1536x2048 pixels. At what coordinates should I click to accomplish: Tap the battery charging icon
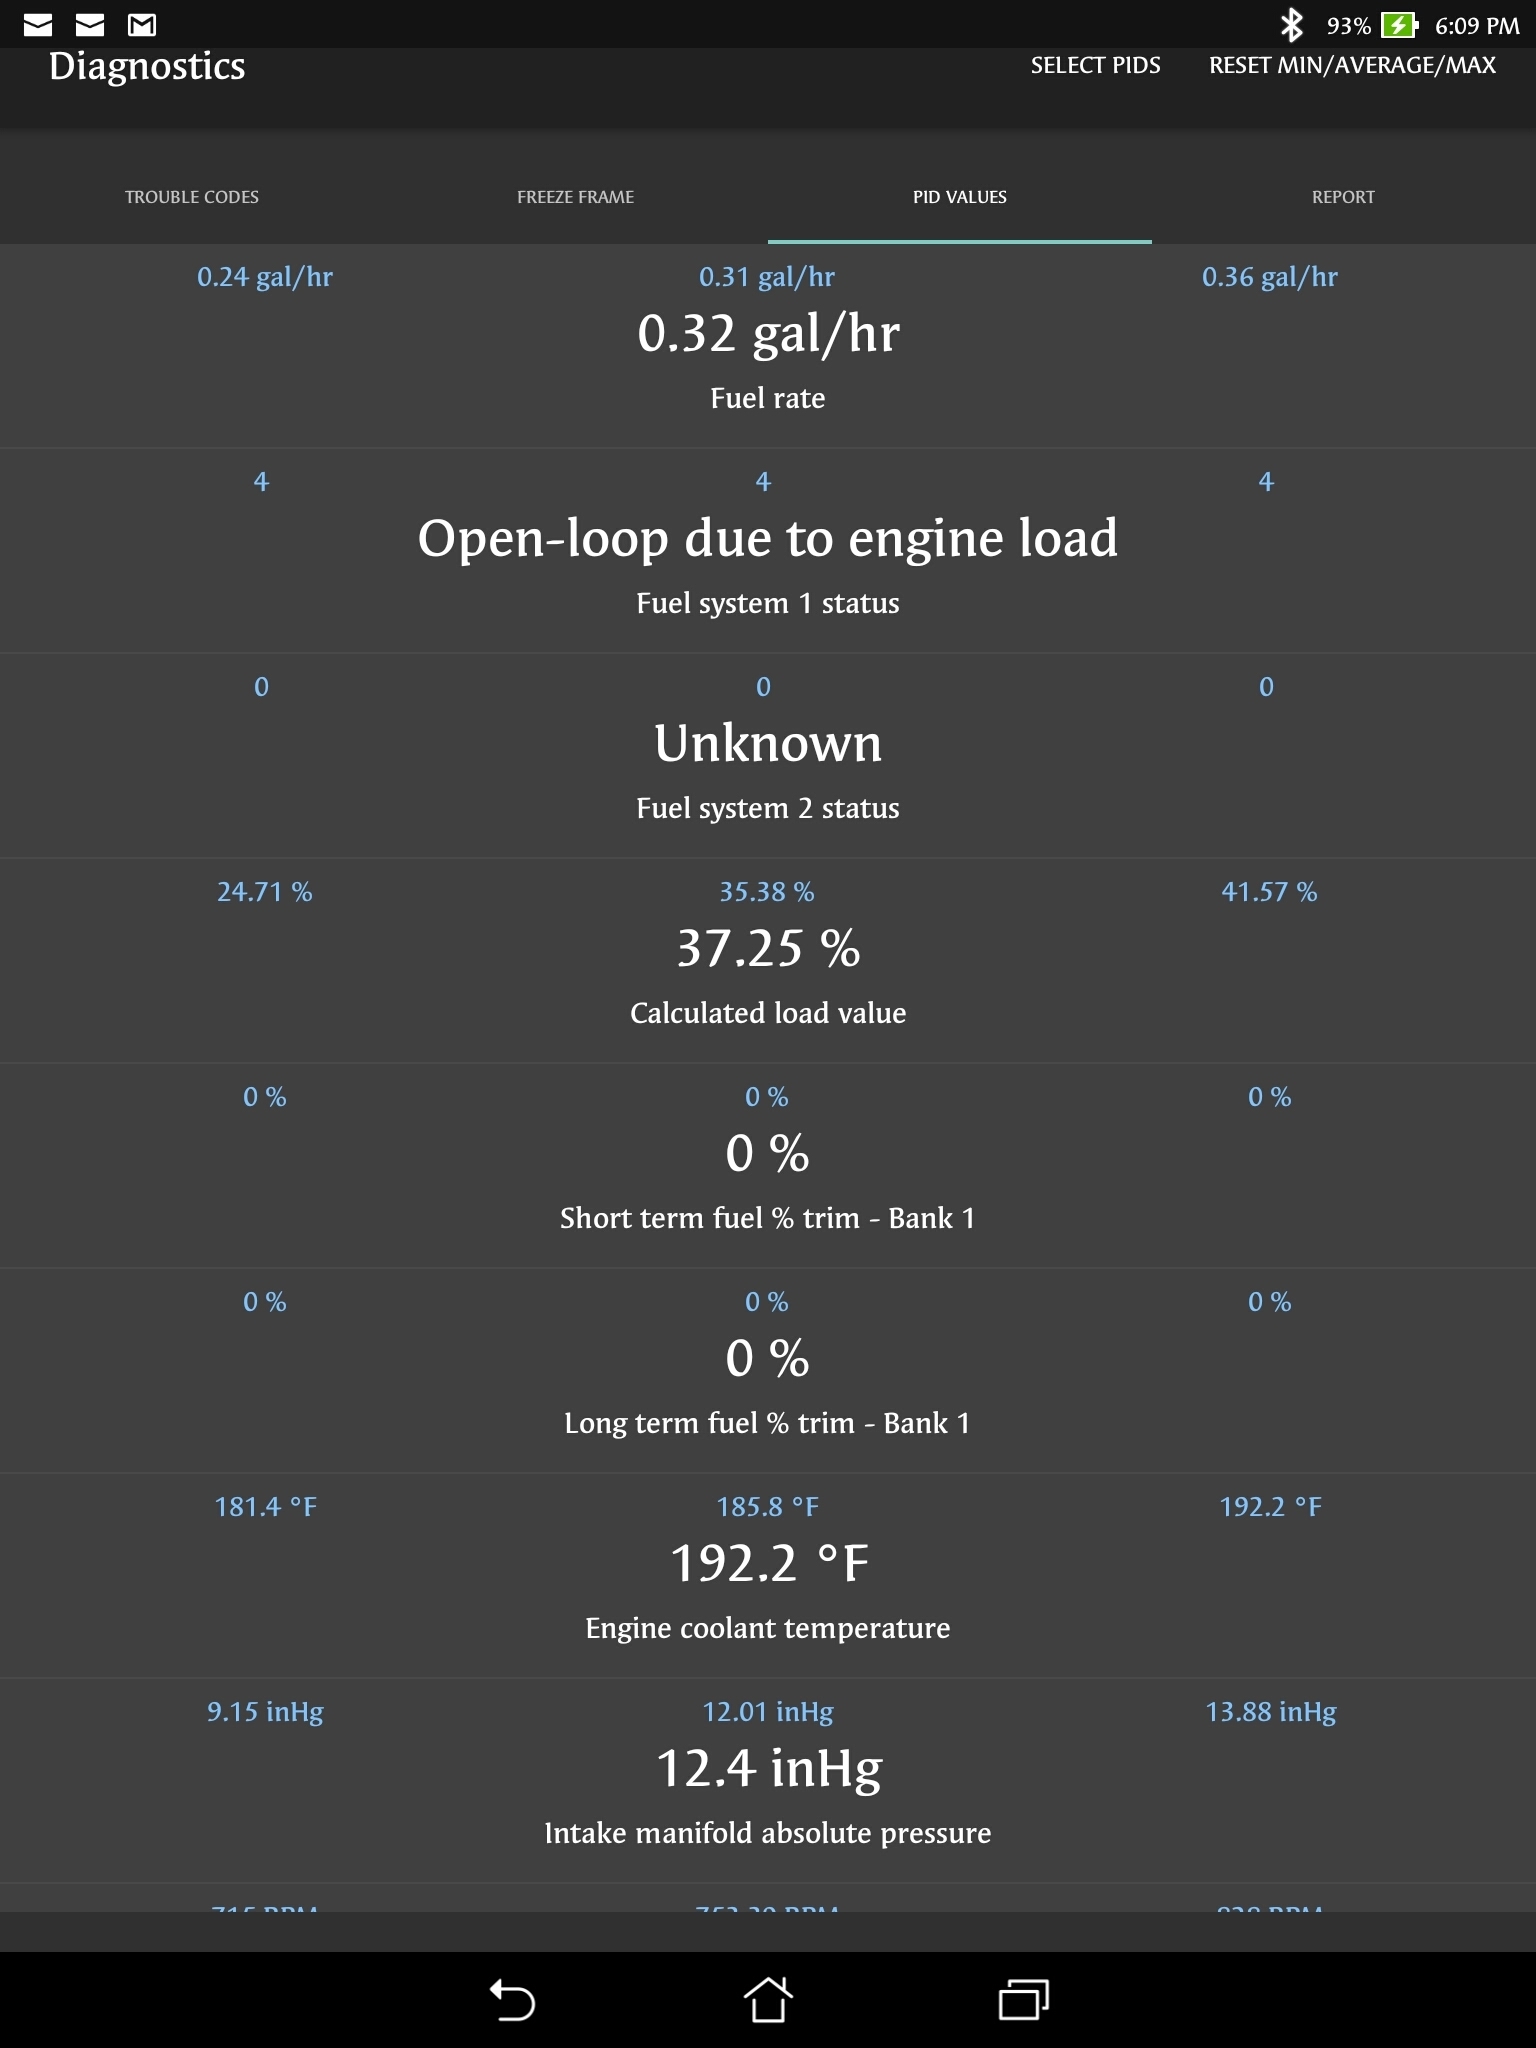tap(1399, 25)
